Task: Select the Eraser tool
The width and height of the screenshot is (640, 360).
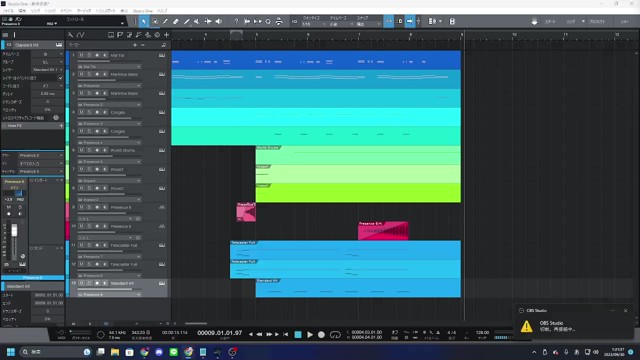Action: tap(176, 22)
